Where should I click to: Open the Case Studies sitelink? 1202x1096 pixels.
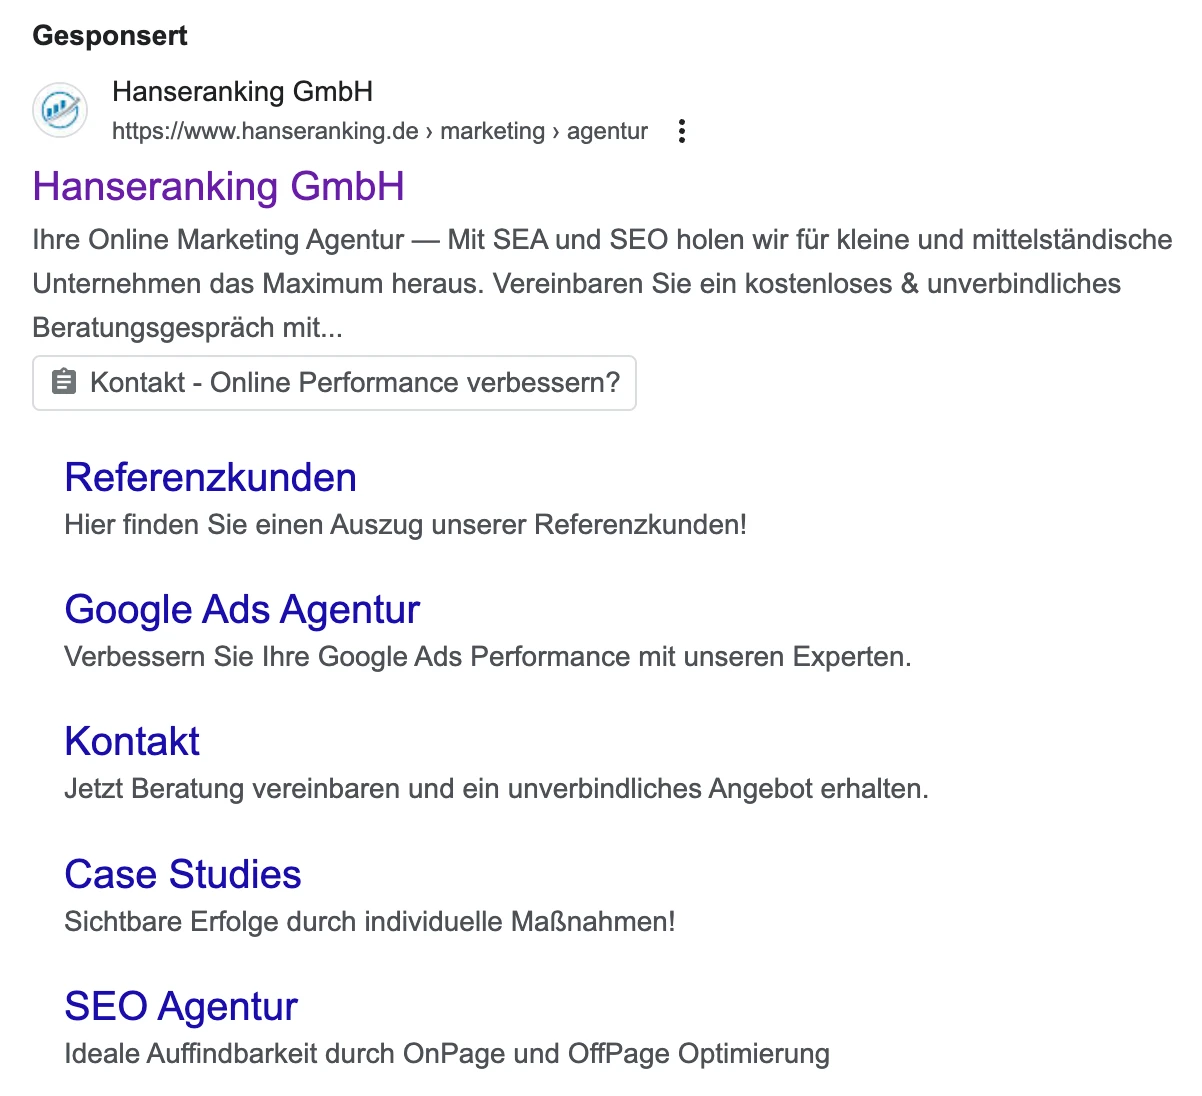pos(183,874)
